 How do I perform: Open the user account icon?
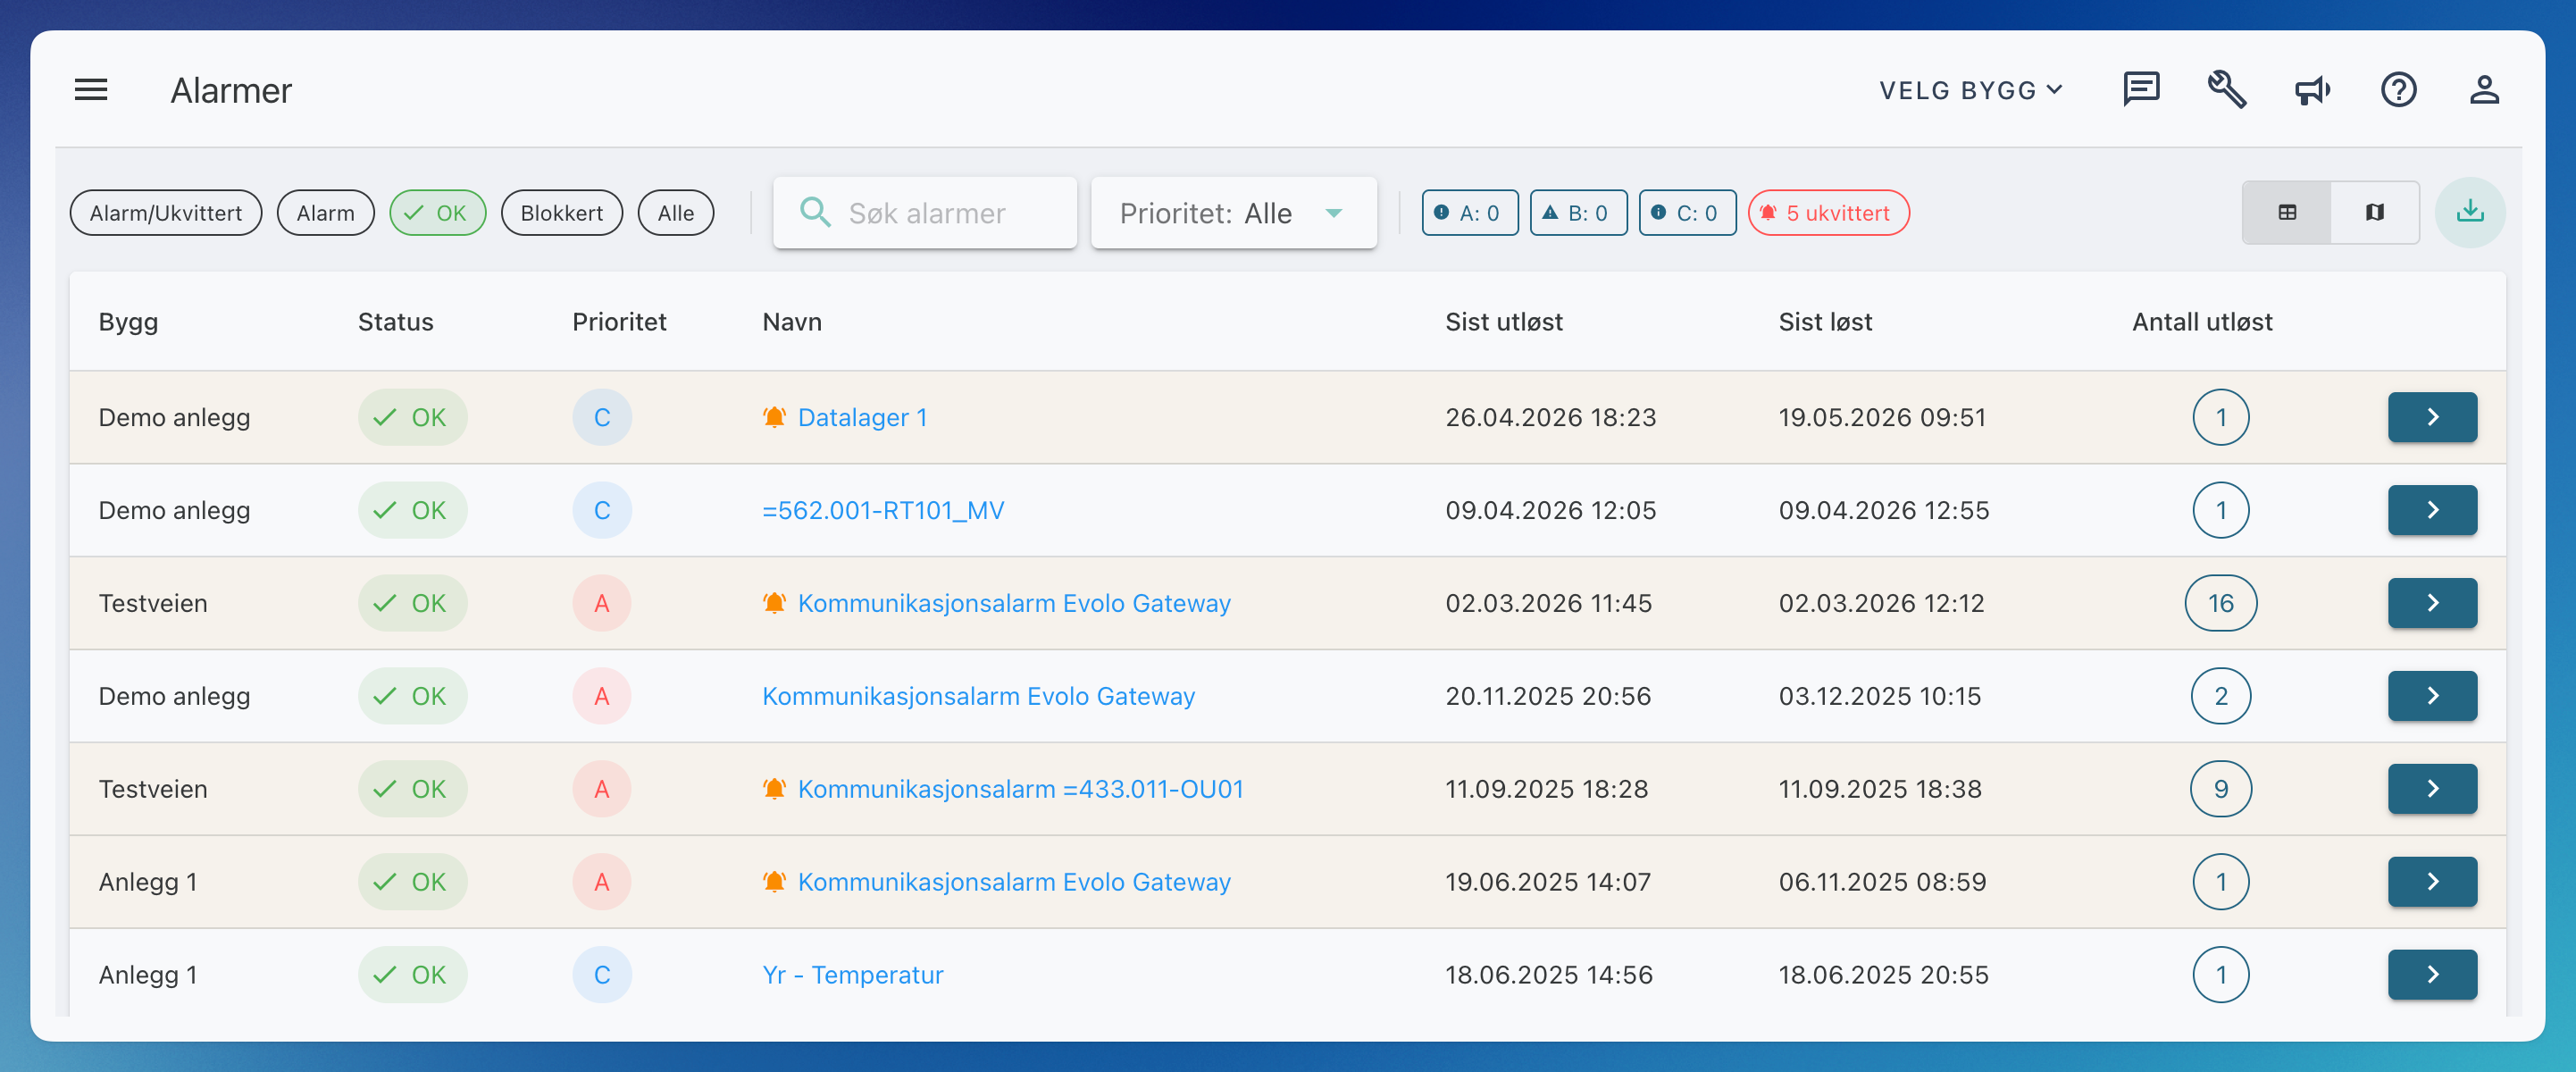(x=2484, y=90)
